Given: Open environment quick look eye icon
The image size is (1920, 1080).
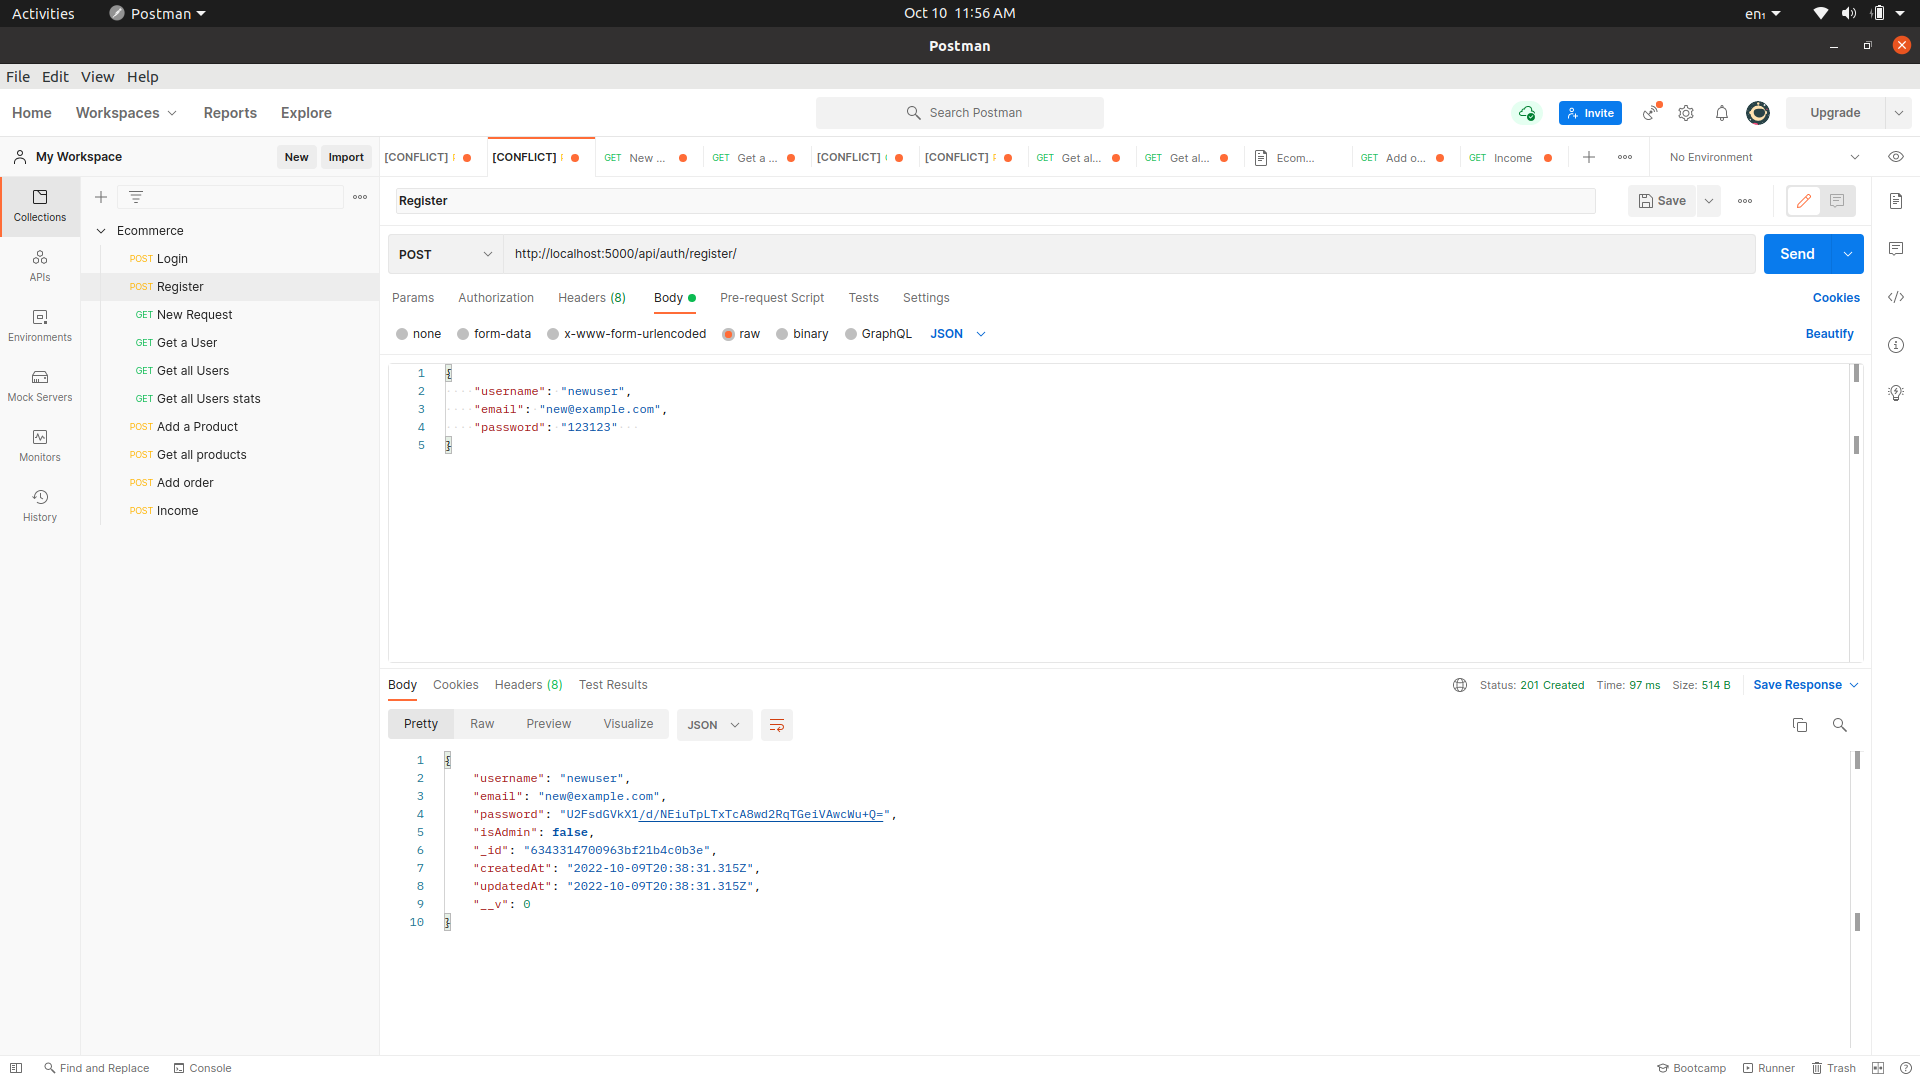Looking at the screenshot, I should [1896, 157].
